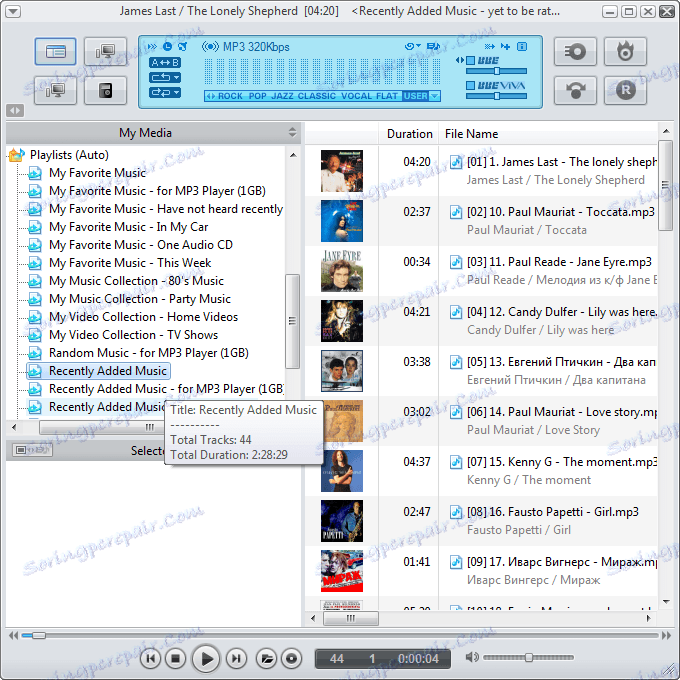Open the shuffle mode dropdown

click(x=165, y=92)
